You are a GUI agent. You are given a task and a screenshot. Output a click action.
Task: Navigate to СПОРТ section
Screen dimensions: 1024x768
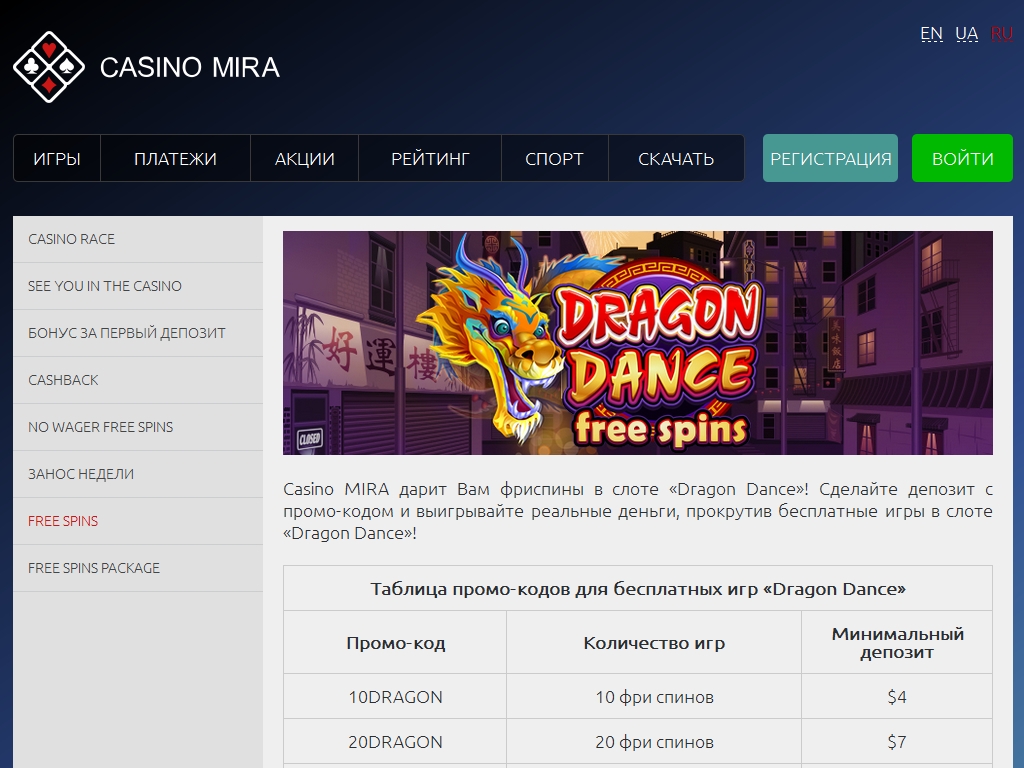554,159
